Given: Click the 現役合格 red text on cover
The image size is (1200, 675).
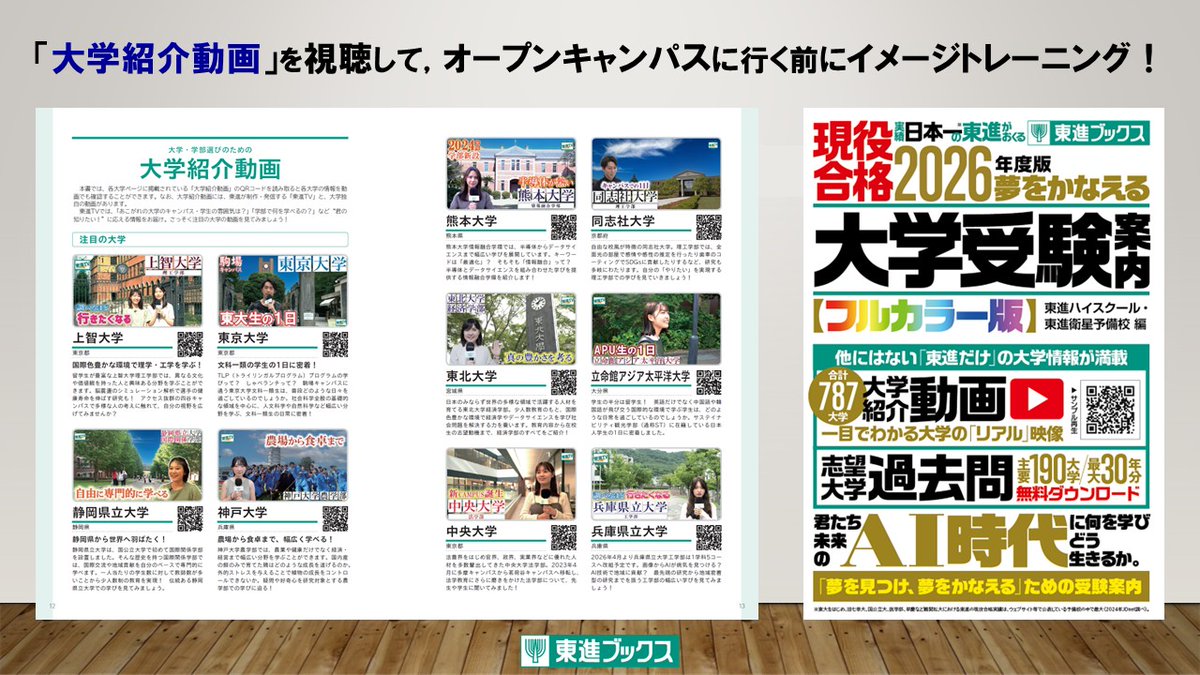Looking at the screenshot, I should (x=852, y=163).
